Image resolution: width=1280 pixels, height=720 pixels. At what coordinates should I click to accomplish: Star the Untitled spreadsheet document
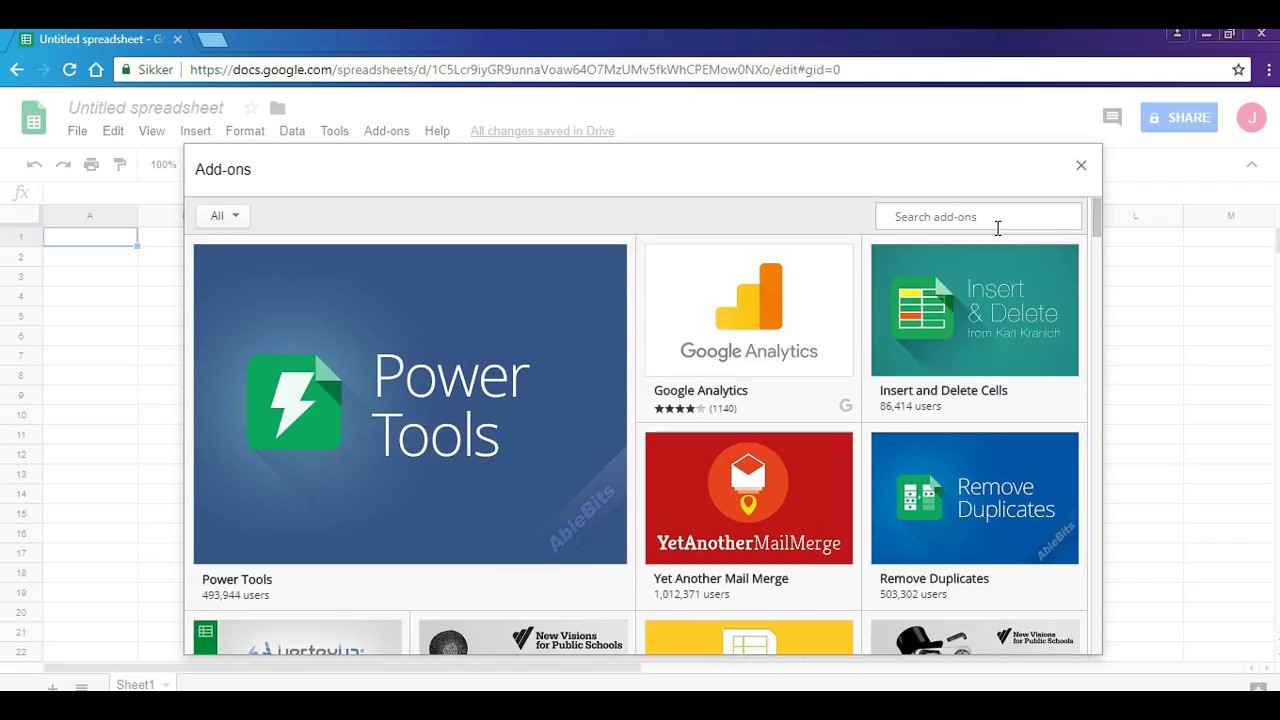251,108
